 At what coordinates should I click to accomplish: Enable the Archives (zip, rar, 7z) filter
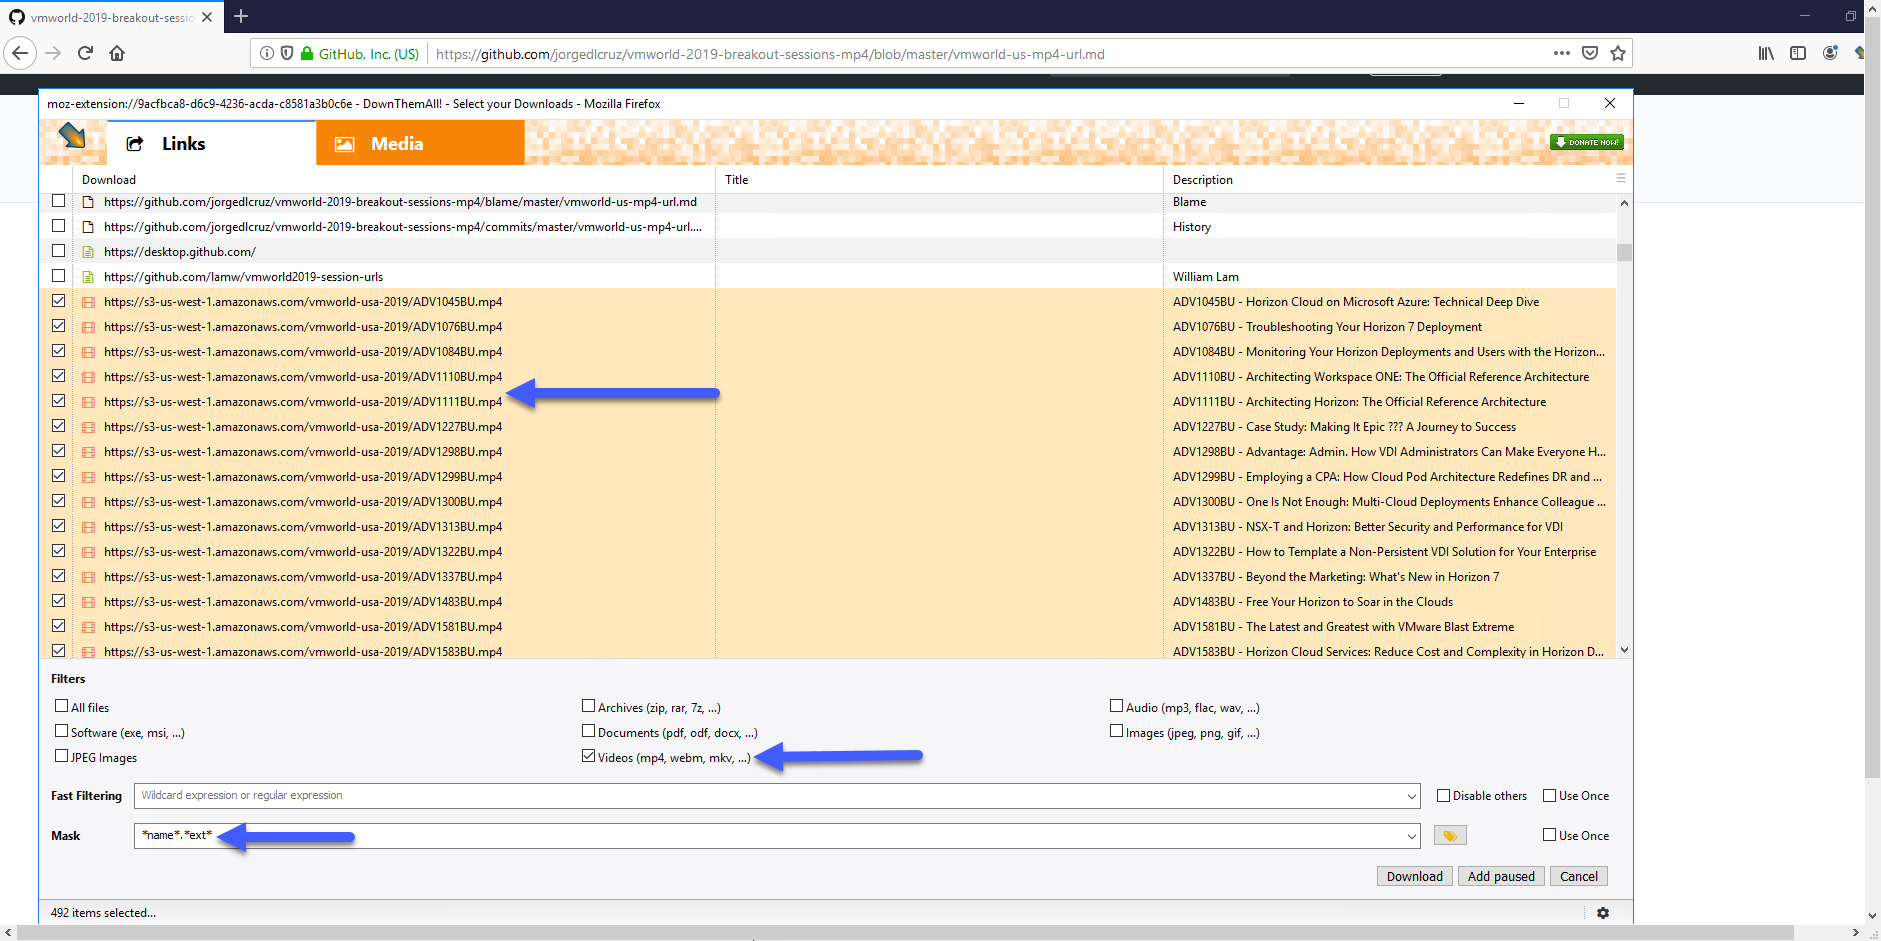pos(589,706)
